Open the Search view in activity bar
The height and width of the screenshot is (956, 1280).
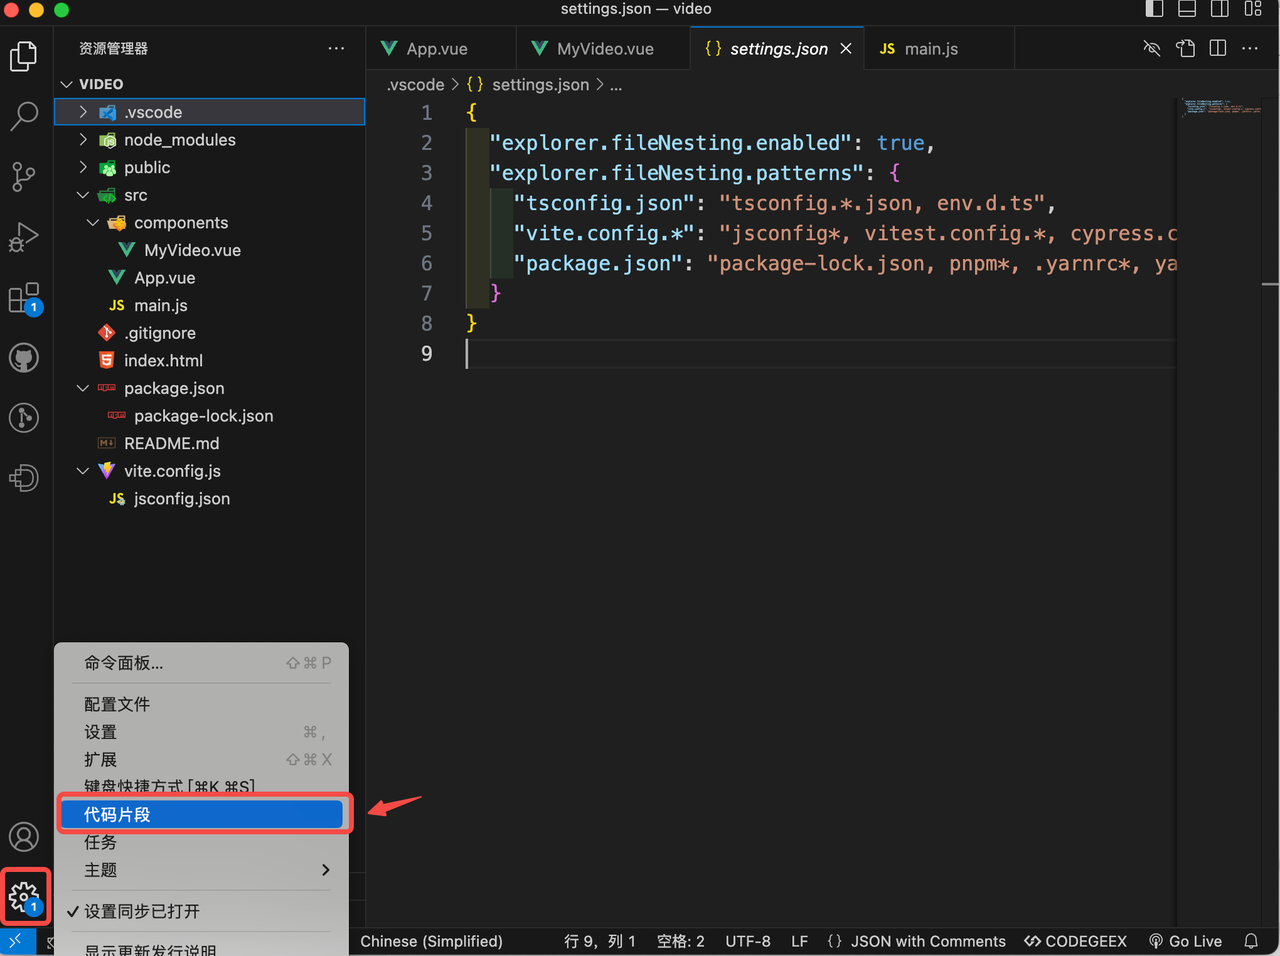pyautogui.click(x=24, y=116)
